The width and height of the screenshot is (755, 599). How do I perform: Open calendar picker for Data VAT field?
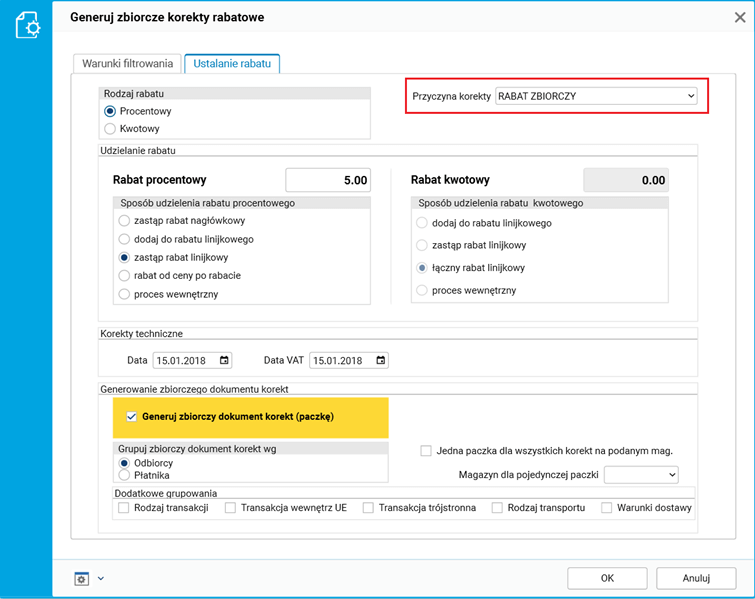(380, 360)
